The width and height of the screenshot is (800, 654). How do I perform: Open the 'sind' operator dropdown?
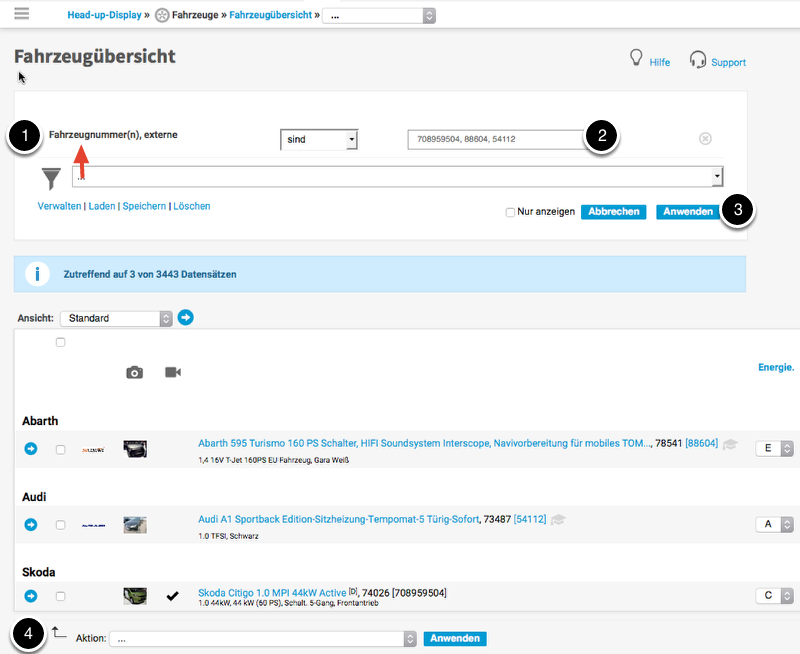(319, 140)
